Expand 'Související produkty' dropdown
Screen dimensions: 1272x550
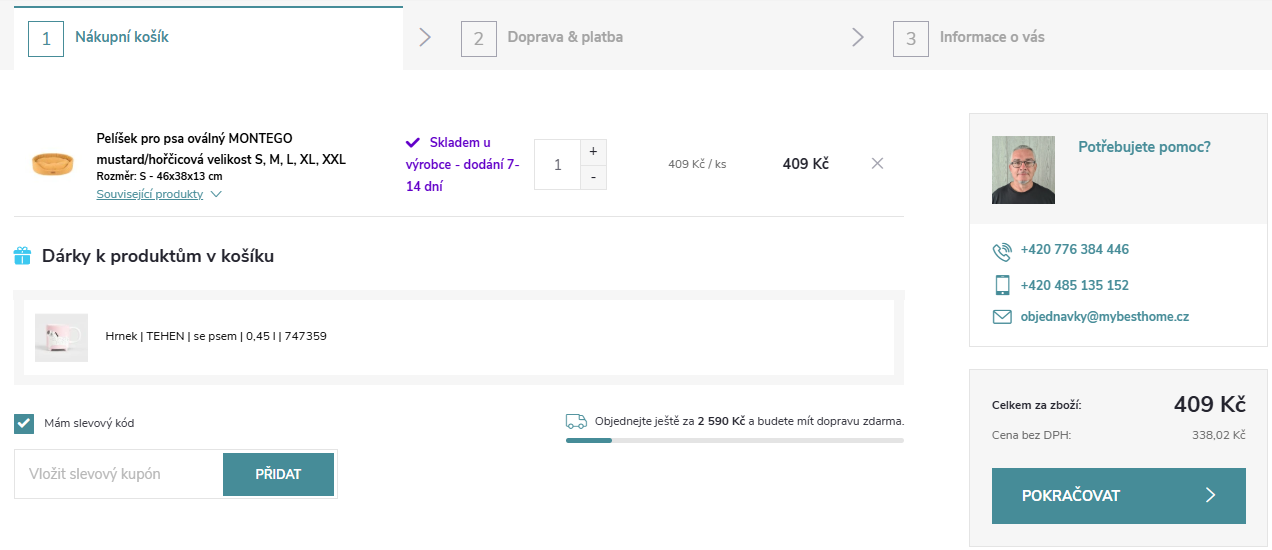click(158, 194)
